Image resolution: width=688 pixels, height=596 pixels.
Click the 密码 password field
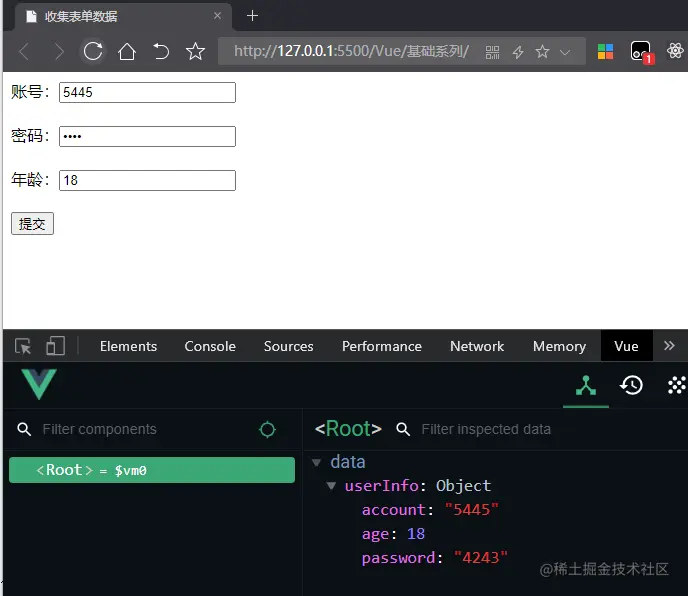point(147,136)
